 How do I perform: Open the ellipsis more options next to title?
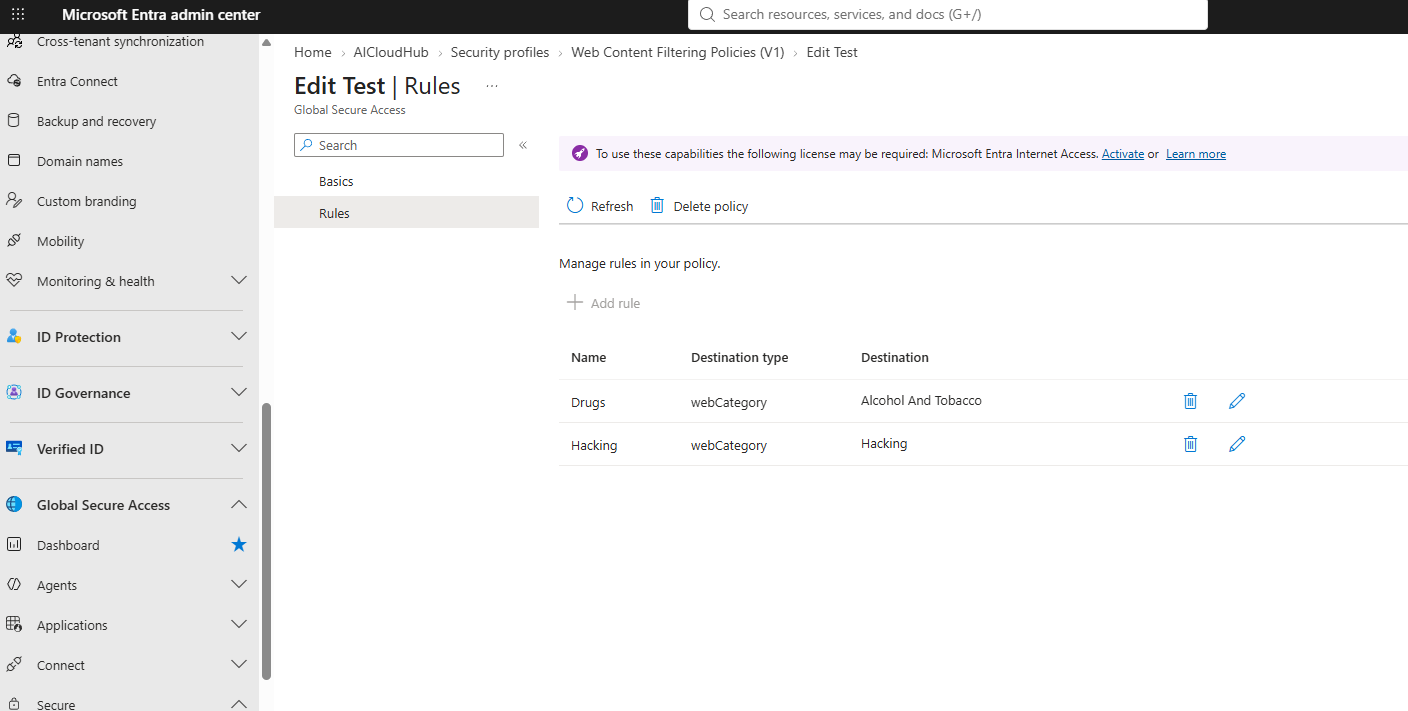(492, 86)
